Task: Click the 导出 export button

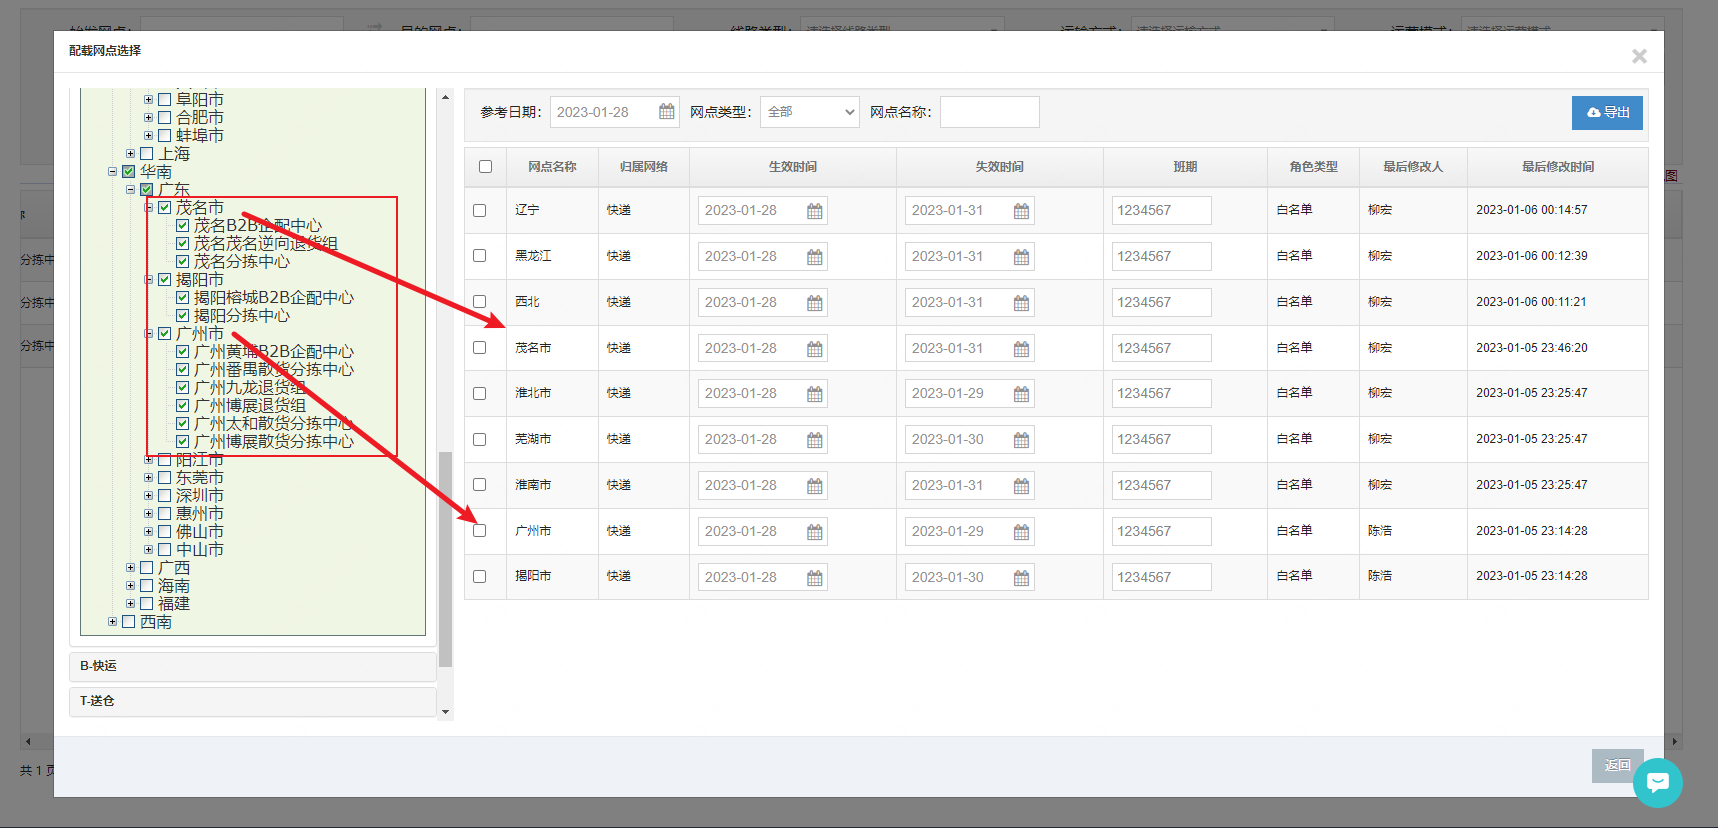Action: [x=1607, y=113]
